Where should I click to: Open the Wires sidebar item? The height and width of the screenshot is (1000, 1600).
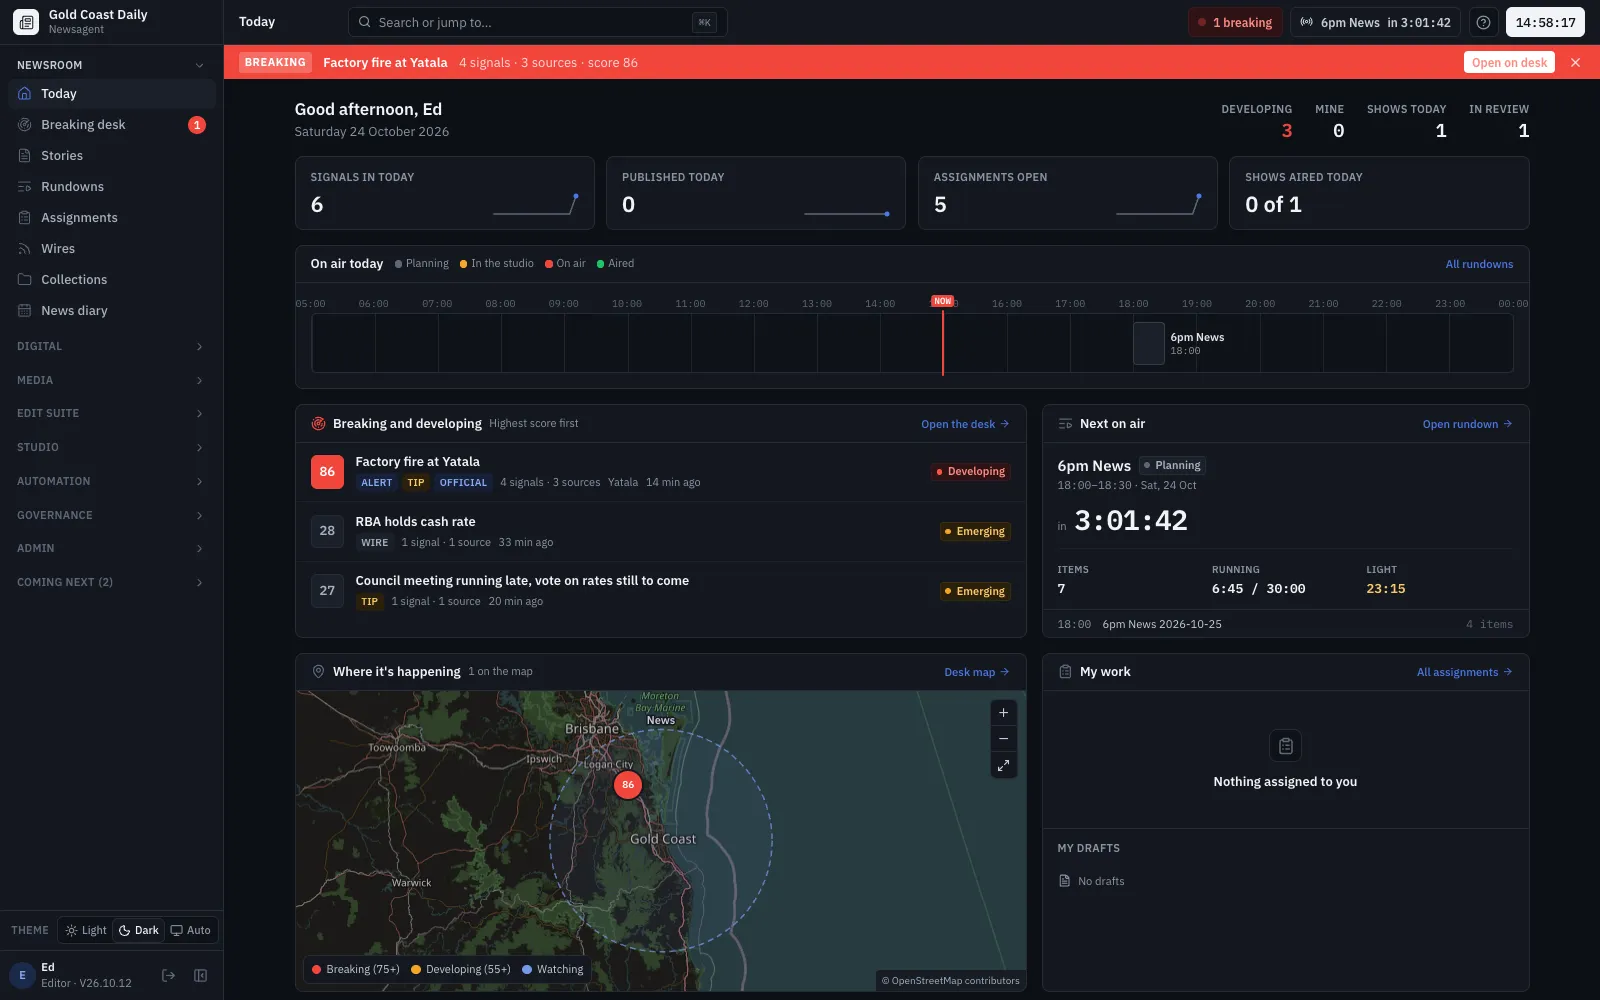112,249
